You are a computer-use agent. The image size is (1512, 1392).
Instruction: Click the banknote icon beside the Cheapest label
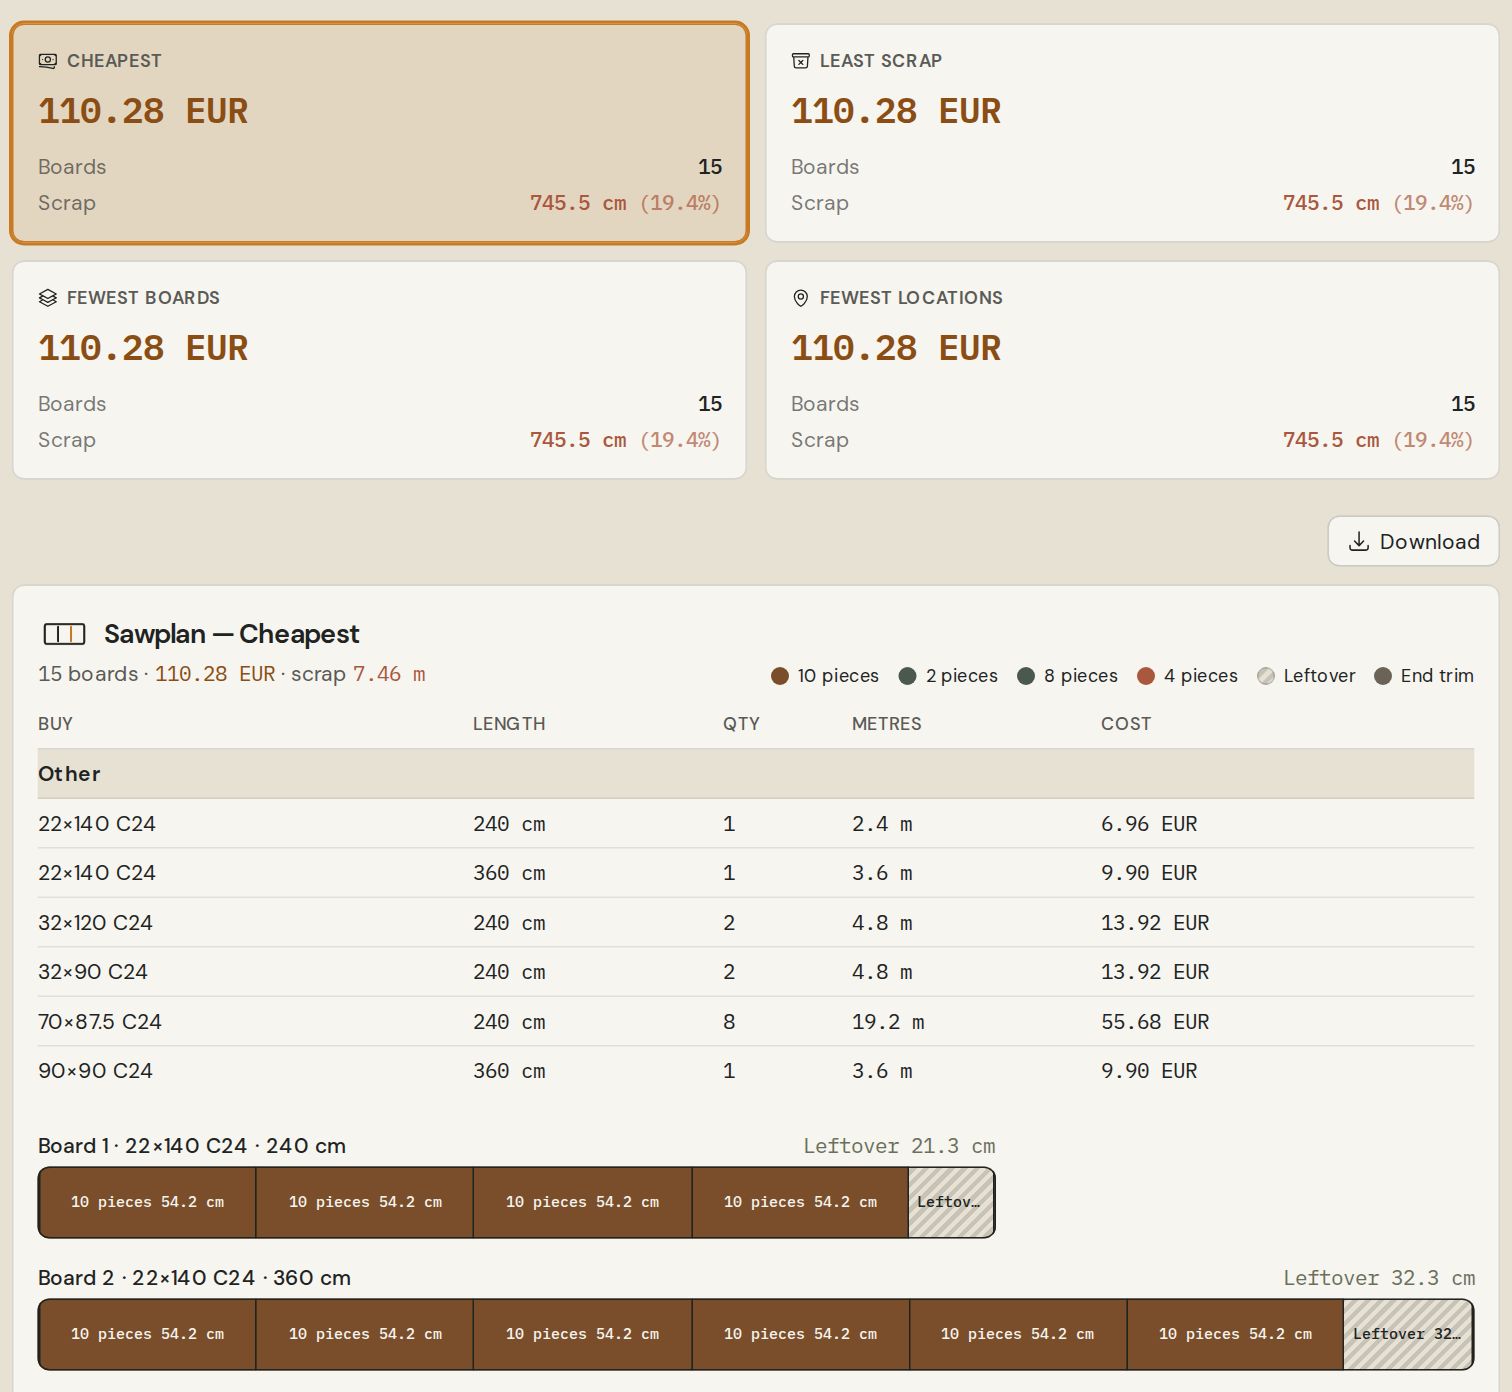coord(47,61)
